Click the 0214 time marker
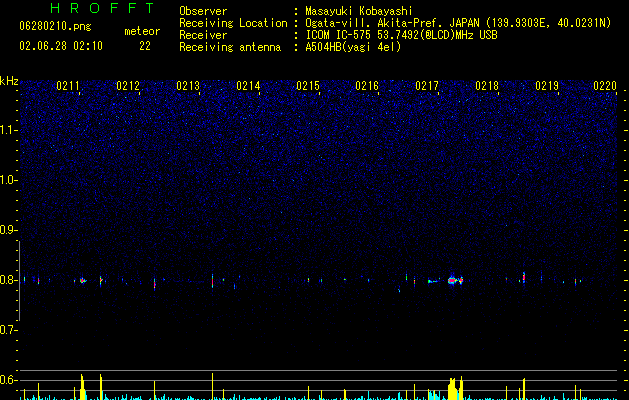 [248, 86]
